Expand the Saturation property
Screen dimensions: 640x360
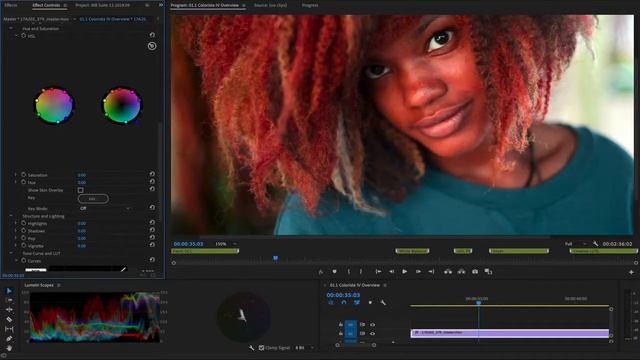pos(16,175)
